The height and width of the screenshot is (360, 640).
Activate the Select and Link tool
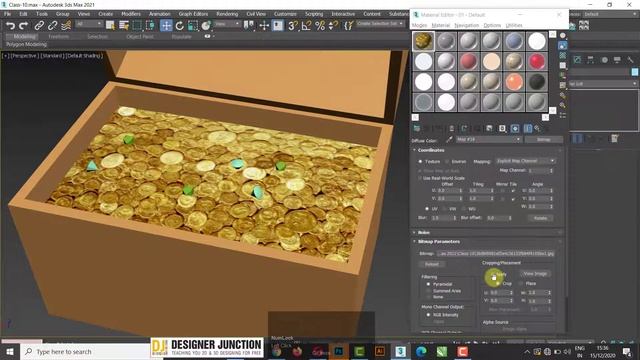39,26
